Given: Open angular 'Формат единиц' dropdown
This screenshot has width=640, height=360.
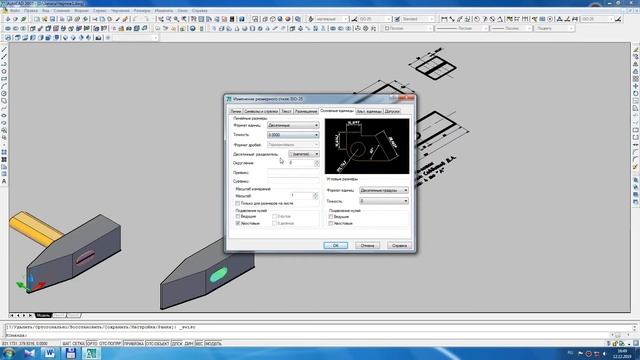Looking at the screenshot, I should point(384,190).
